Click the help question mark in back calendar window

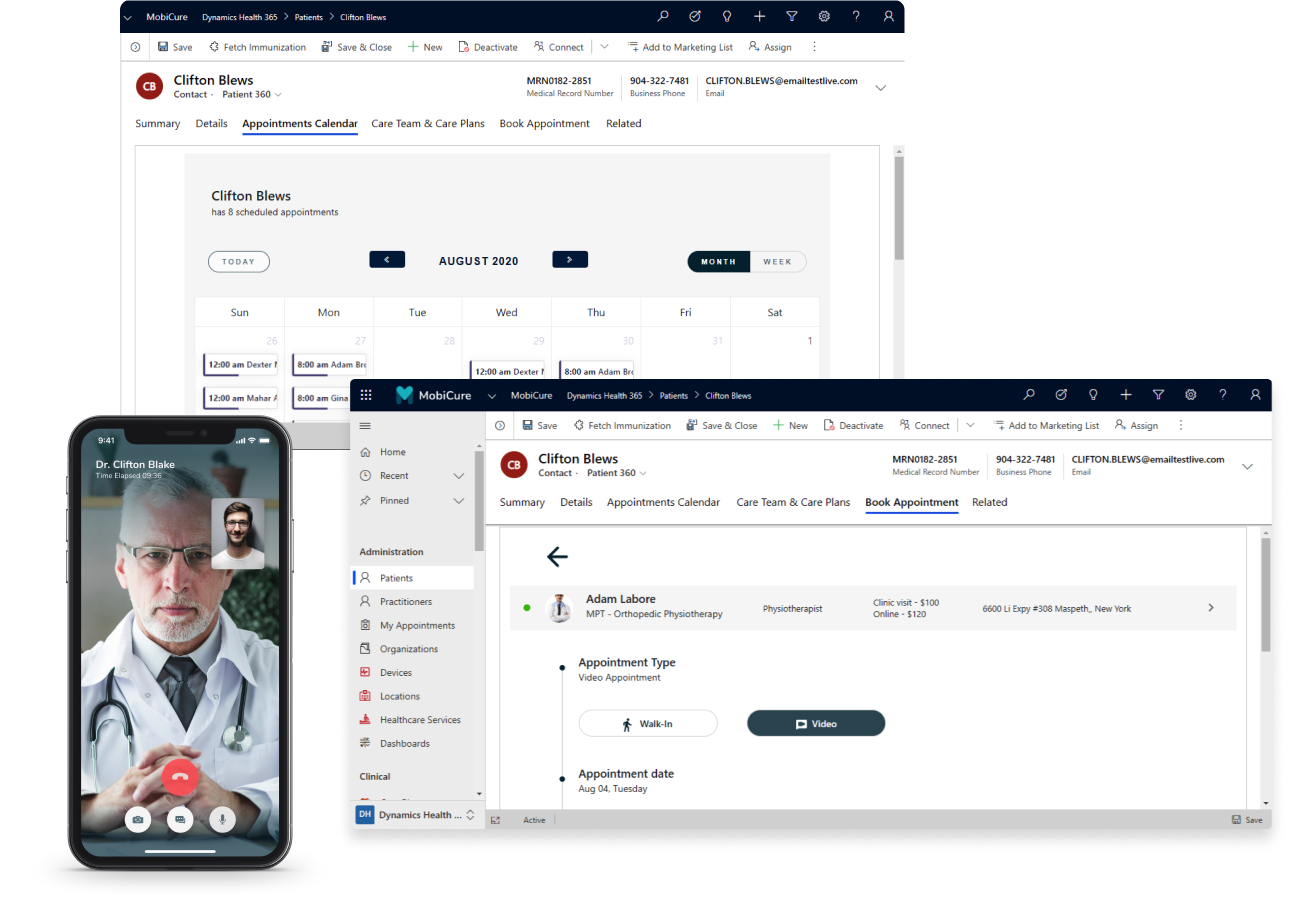[x=856, y=17]
